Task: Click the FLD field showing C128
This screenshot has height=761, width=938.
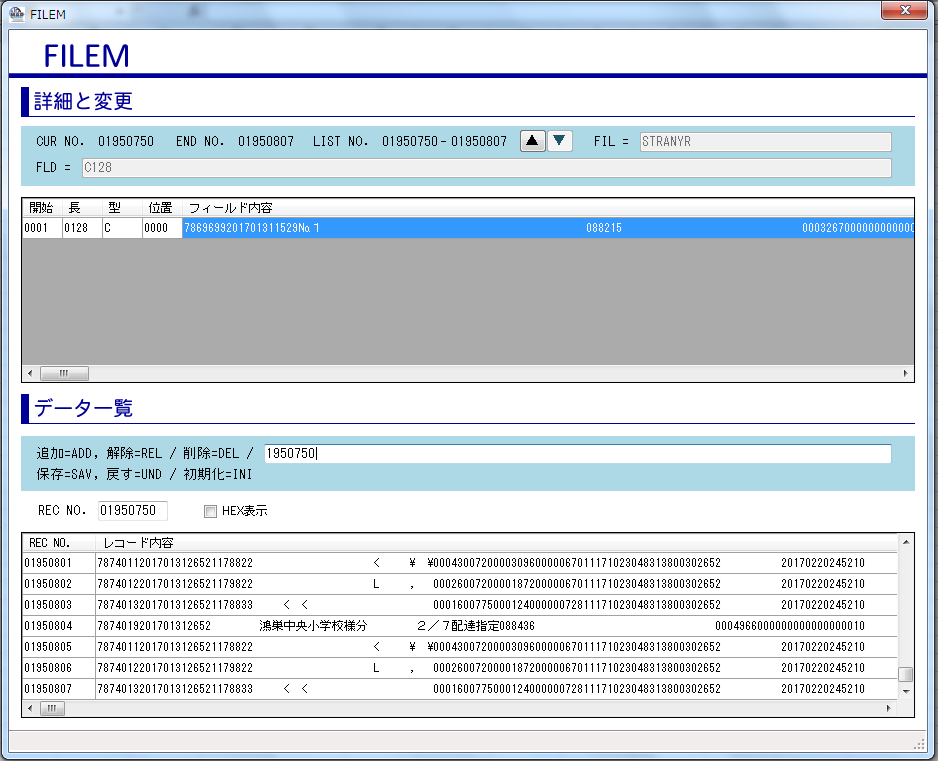Action: tap(485, 167)
